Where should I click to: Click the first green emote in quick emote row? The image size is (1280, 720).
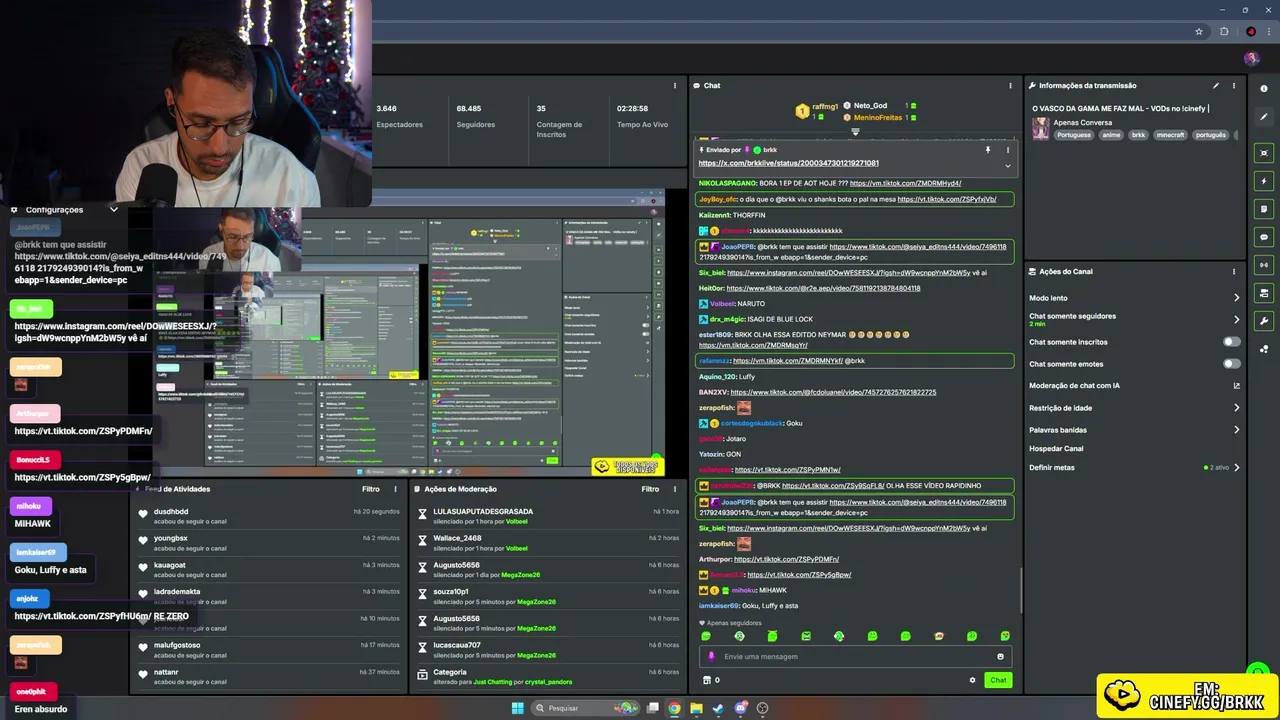706,636
